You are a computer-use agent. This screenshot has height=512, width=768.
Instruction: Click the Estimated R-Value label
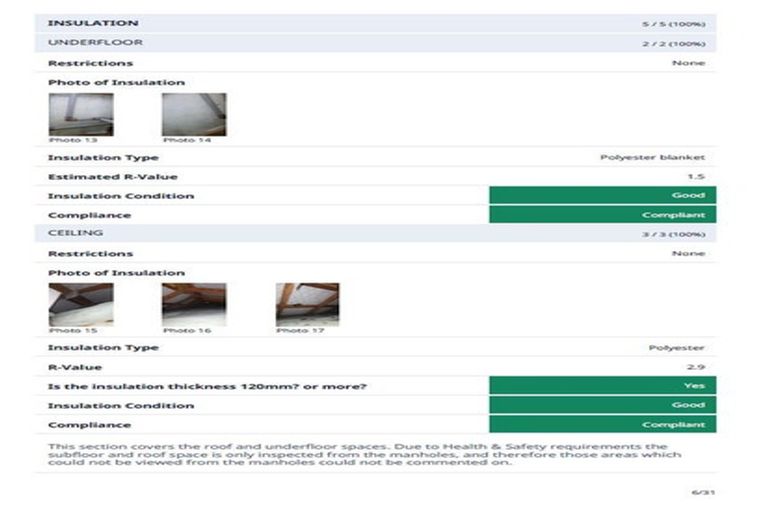tap(113, 176)
